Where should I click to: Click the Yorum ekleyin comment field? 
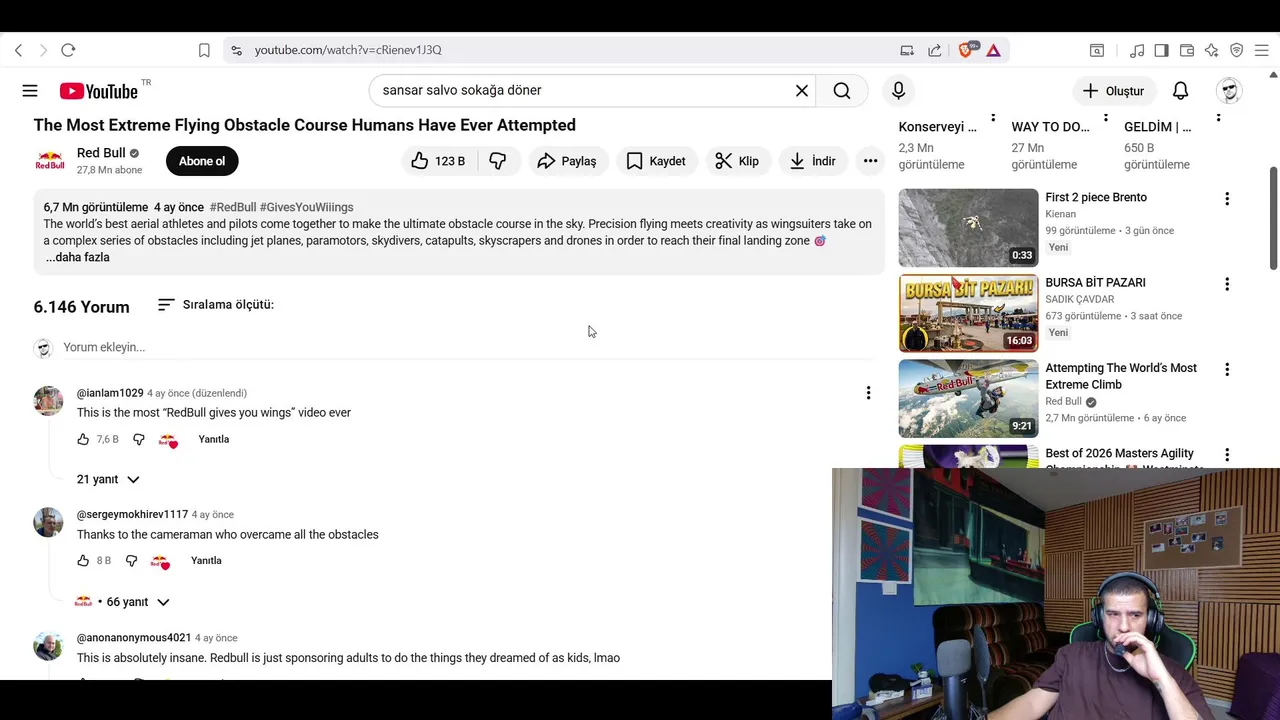469,347
